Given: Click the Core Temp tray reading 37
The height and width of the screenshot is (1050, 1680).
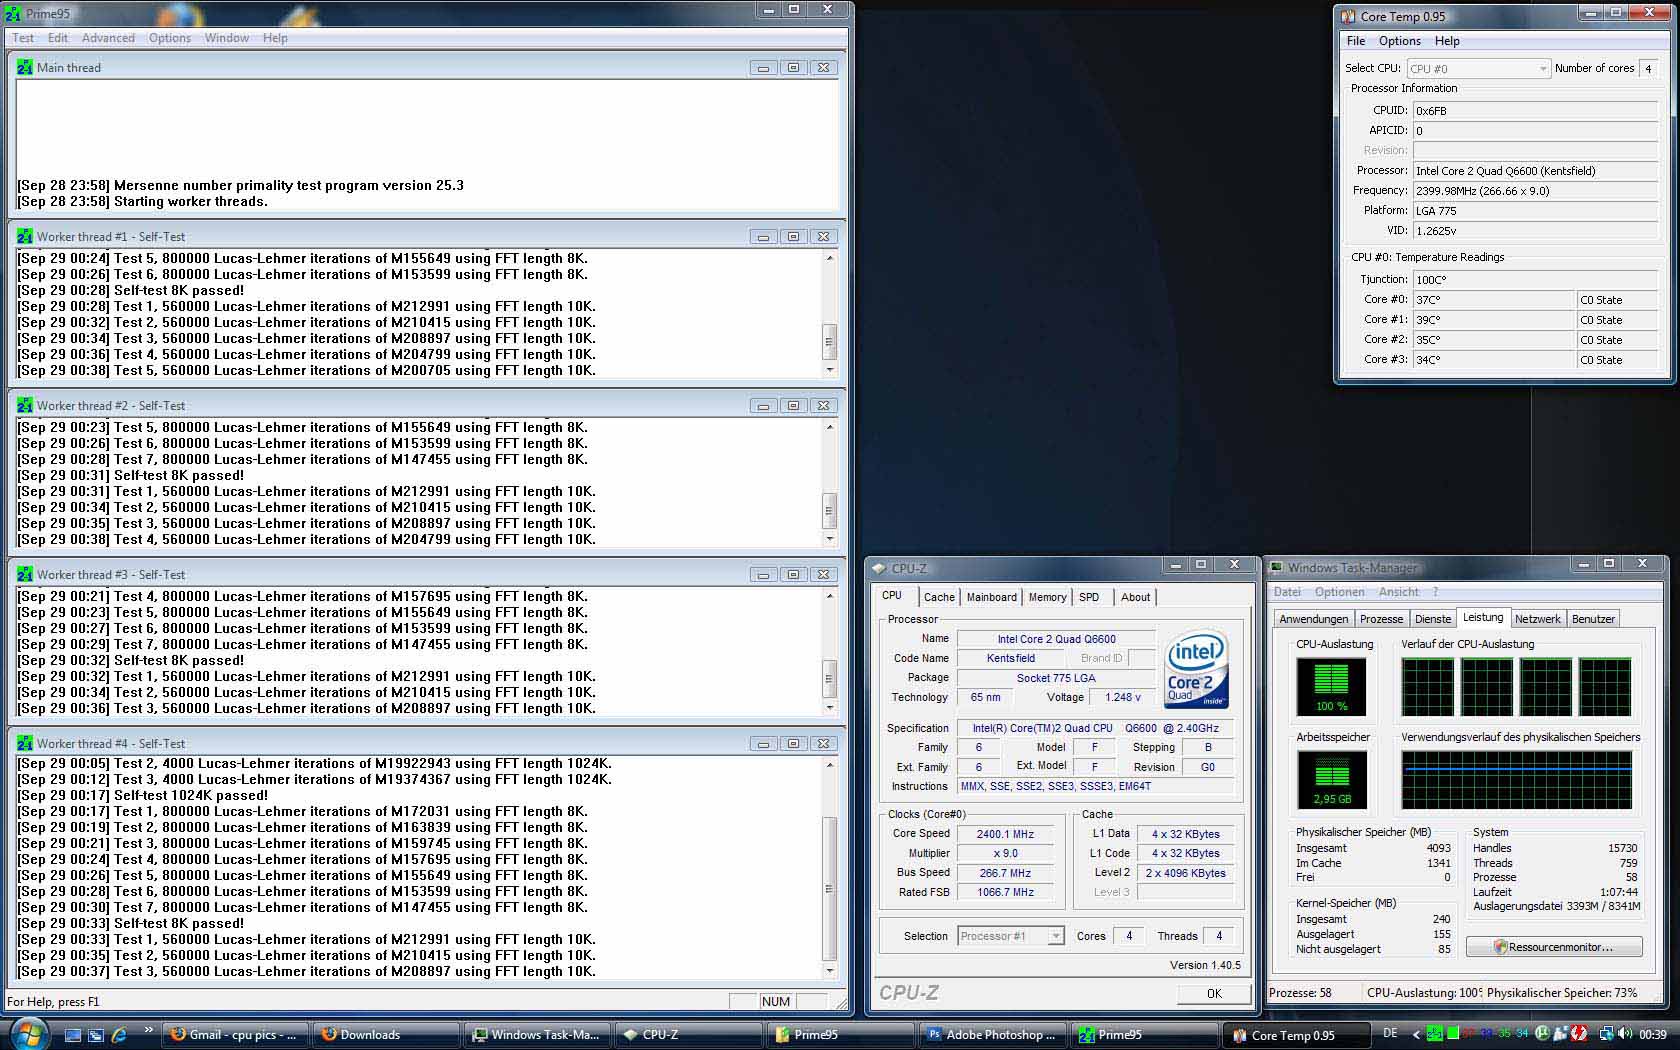Looking at the screenshot, I should 1470,1034.
